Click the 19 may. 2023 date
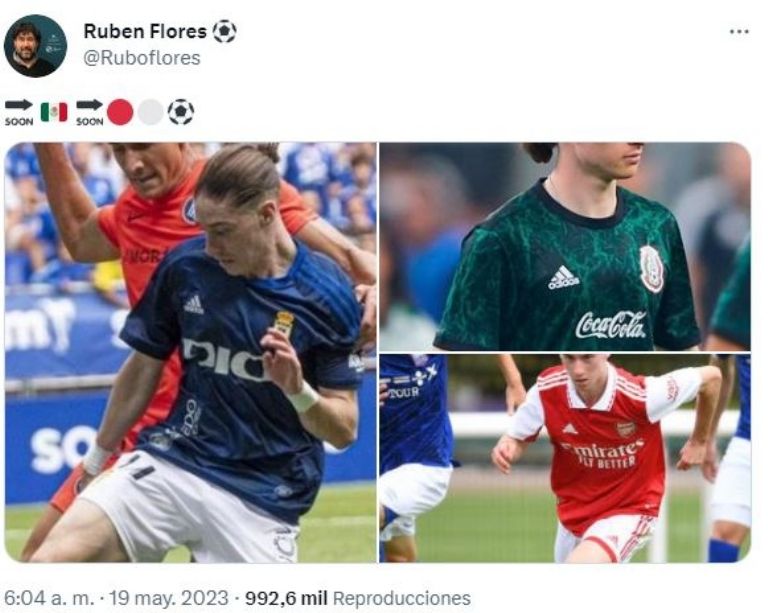The image size is (768, 613). (x=168, y=598)
